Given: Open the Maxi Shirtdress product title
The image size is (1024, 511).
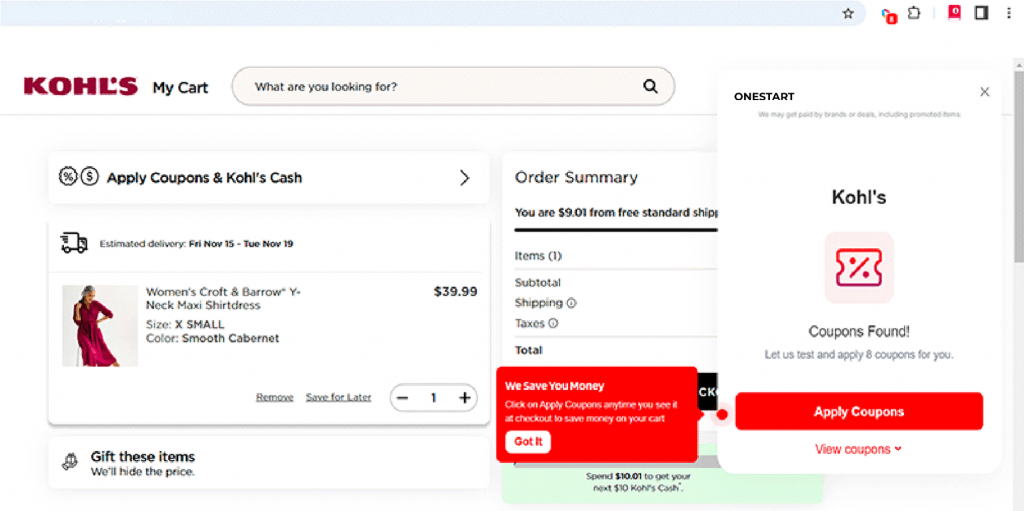Looking at the screenshot, I should point(223,299).
